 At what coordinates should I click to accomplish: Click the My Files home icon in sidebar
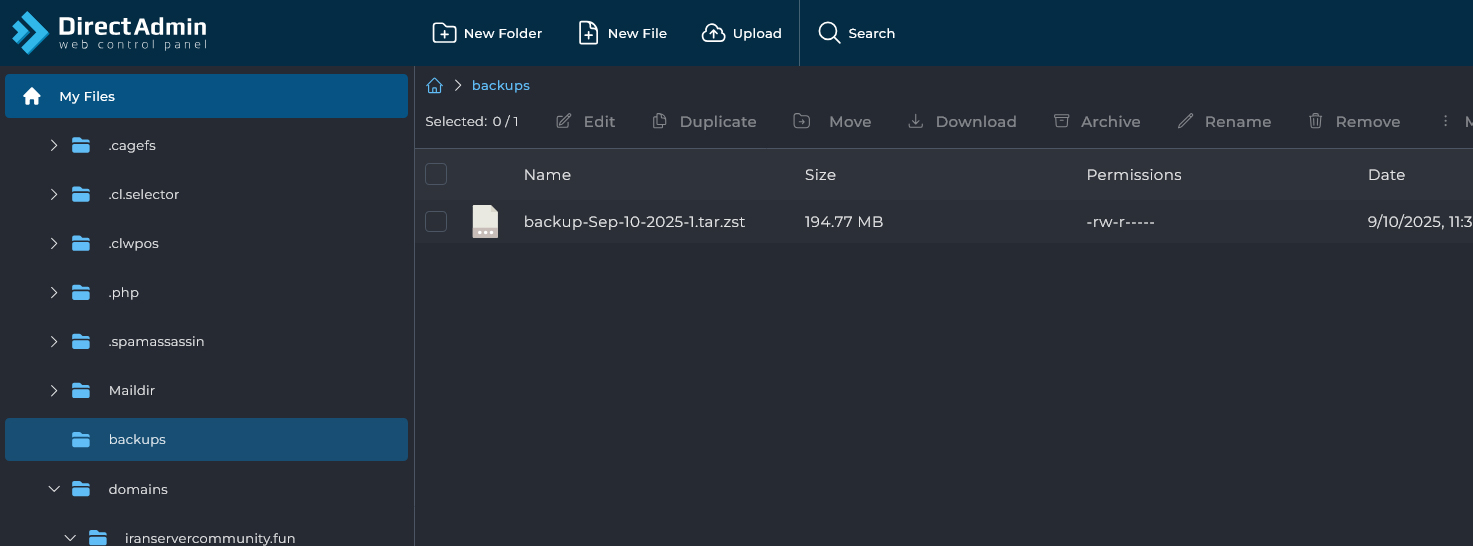32,96
